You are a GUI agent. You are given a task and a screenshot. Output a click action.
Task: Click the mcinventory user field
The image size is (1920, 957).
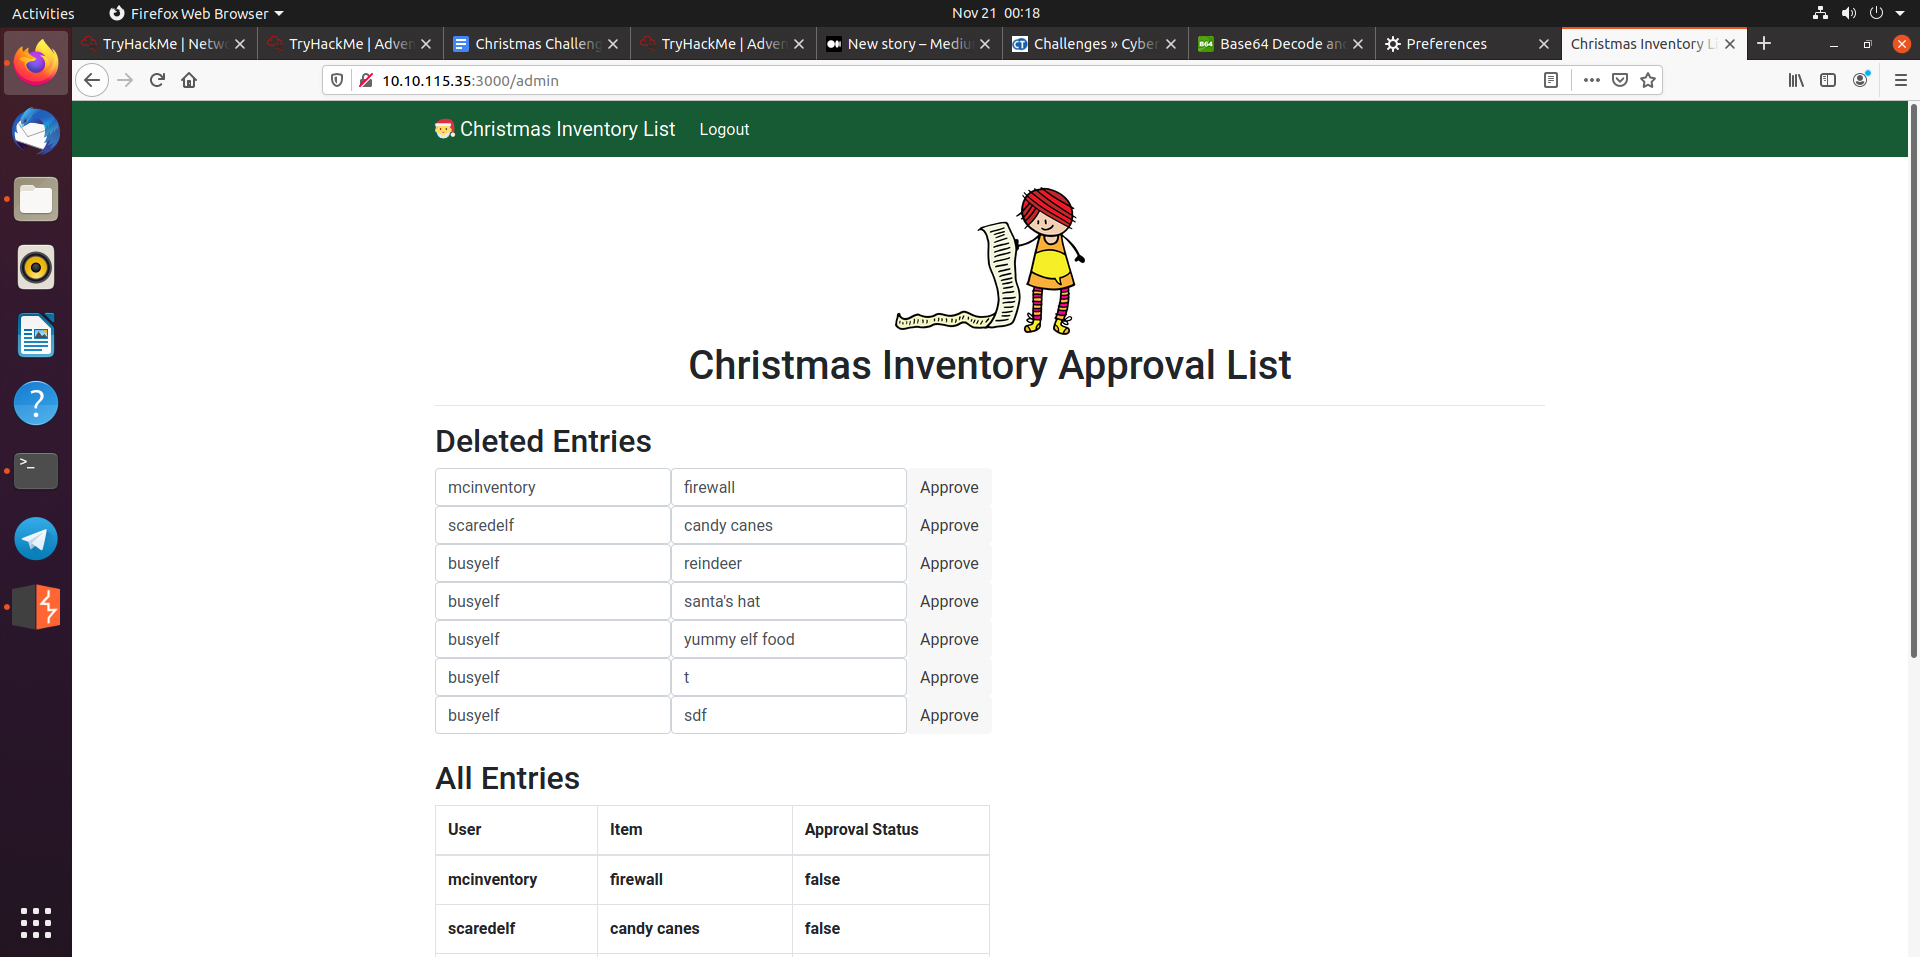(553, 487)
